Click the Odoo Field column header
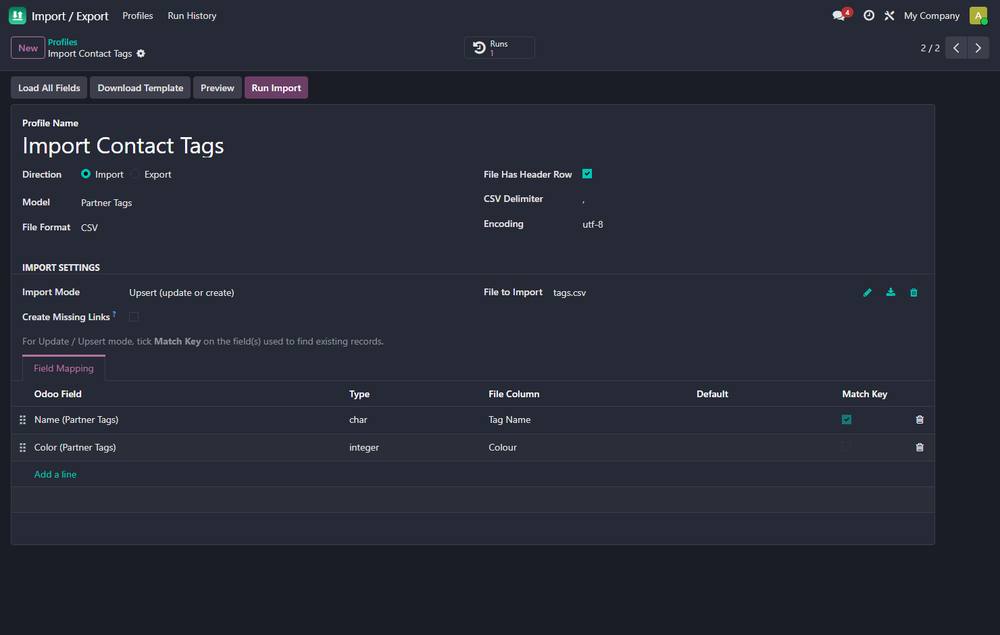The height and width of the screenshot is (635, 1000). [57, 394]
